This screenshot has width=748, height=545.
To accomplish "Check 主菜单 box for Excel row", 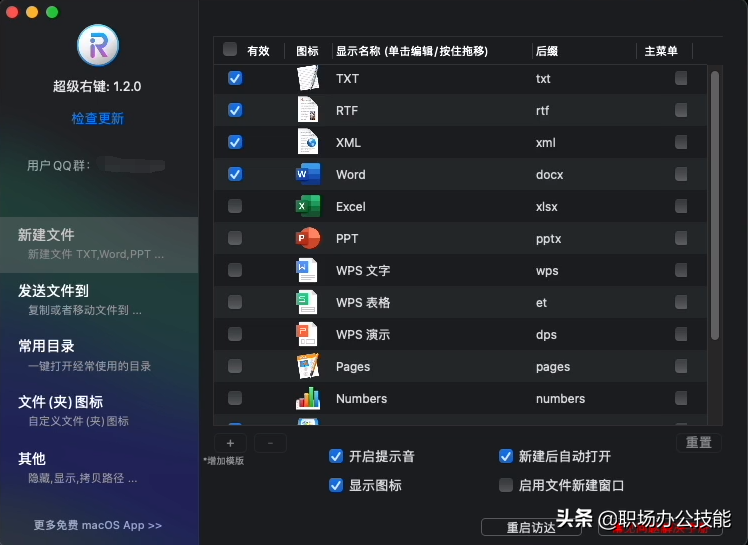I will tap(681, 206).
